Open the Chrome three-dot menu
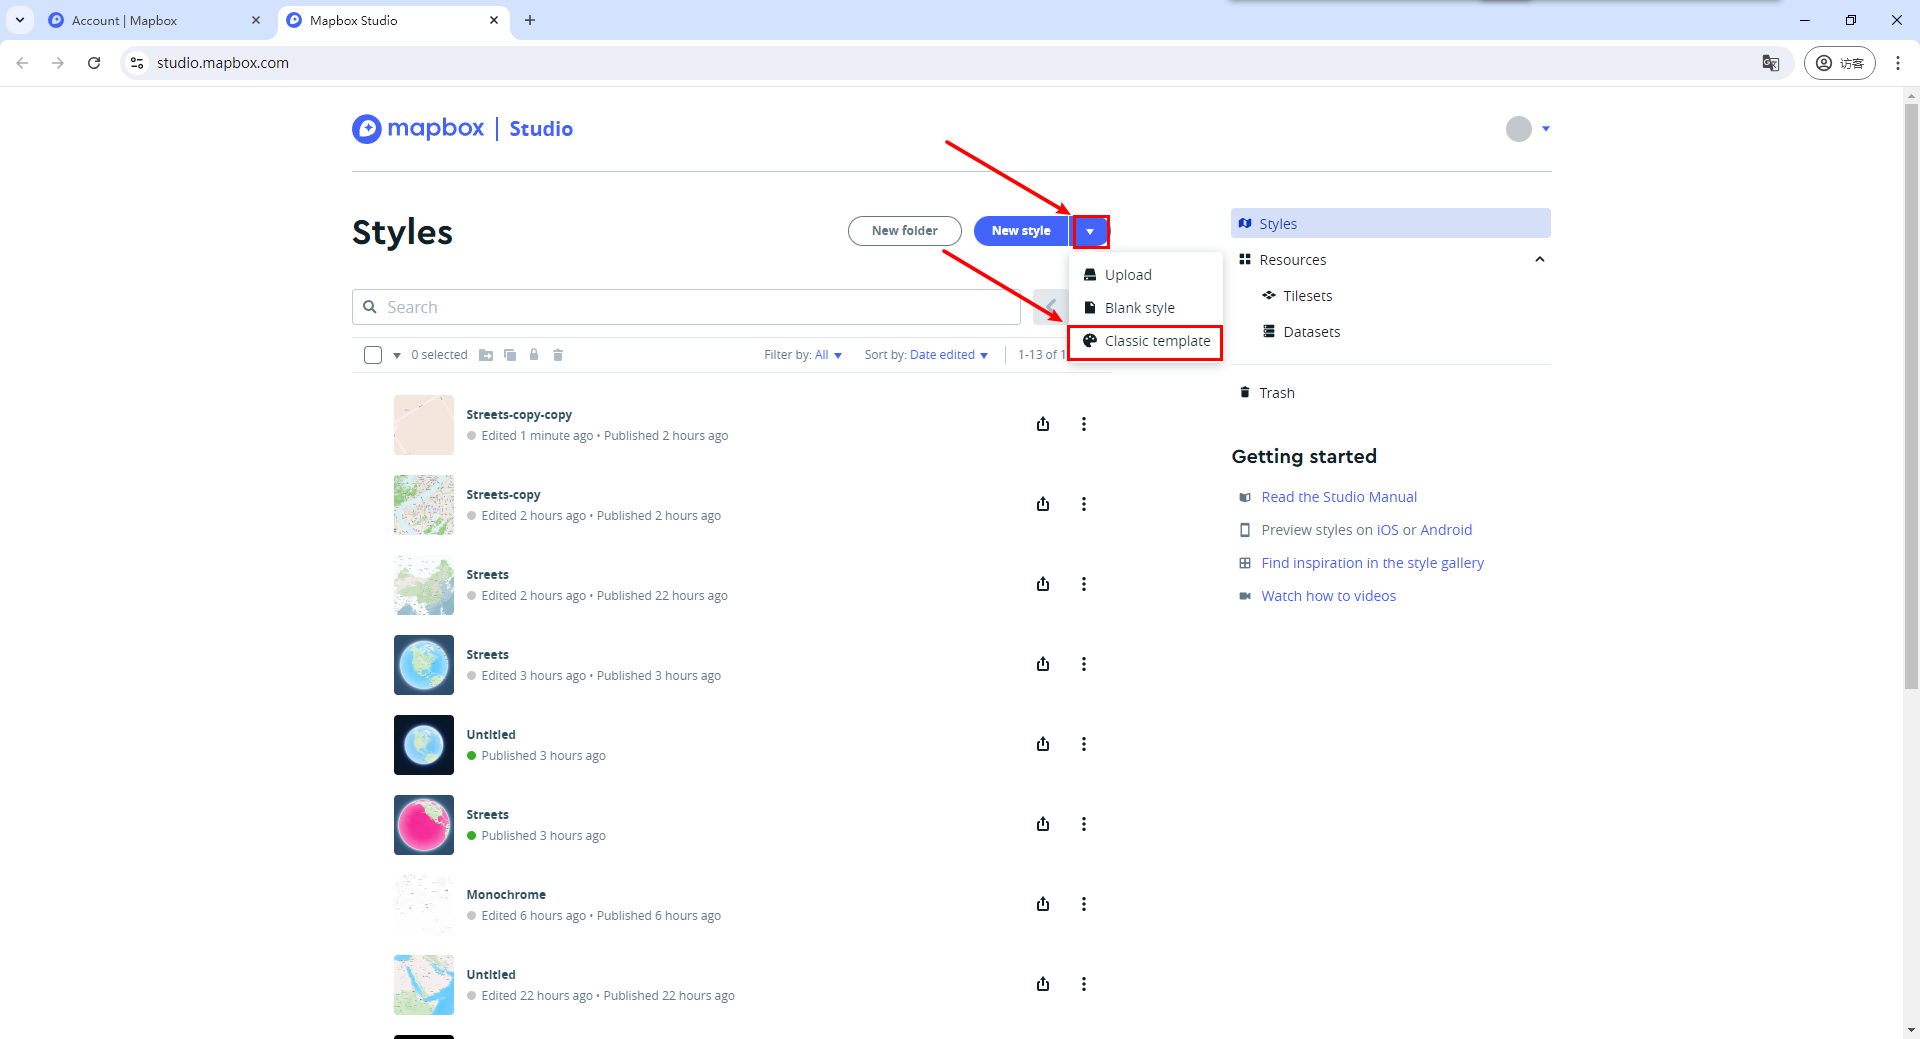 pos(1898,63)
